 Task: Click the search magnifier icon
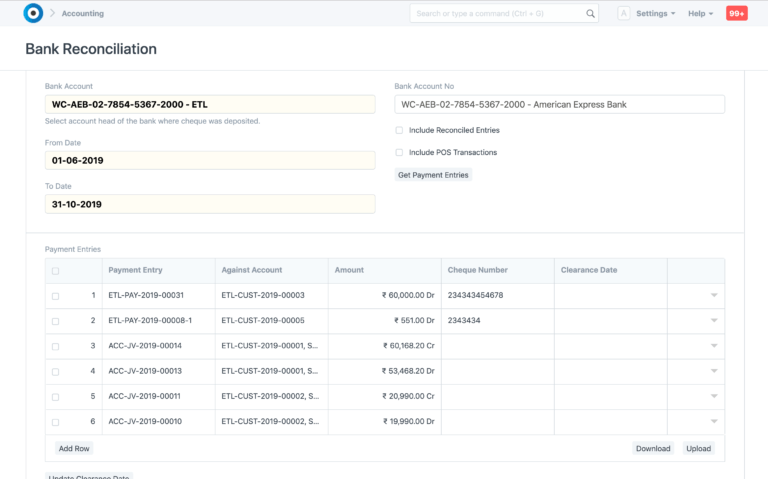pos(590,14)
